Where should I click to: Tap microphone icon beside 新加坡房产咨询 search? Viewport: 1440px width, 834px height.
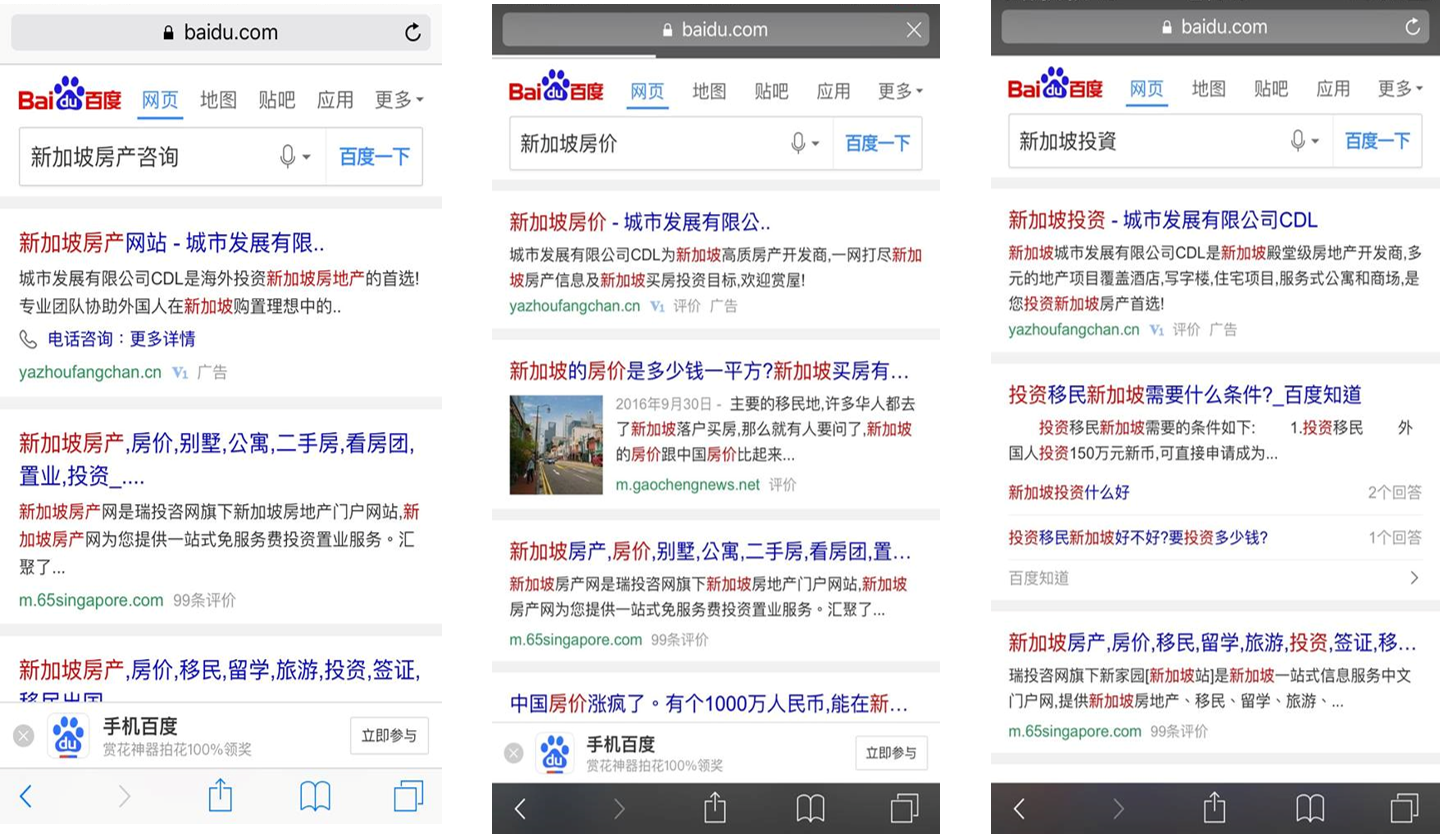point(288,157)
